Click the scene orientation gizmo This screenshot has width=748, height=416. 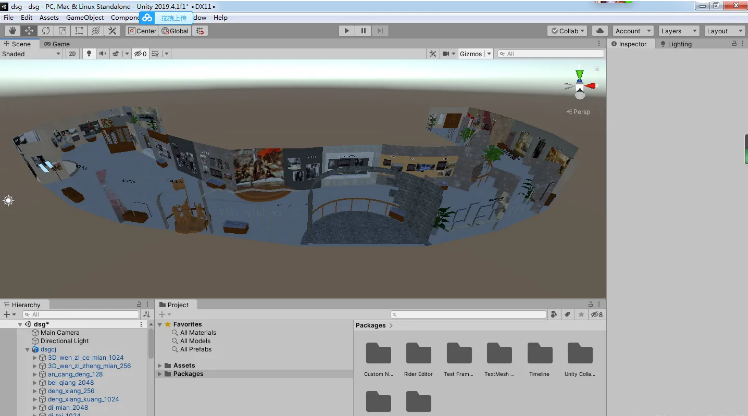(578, 86)
